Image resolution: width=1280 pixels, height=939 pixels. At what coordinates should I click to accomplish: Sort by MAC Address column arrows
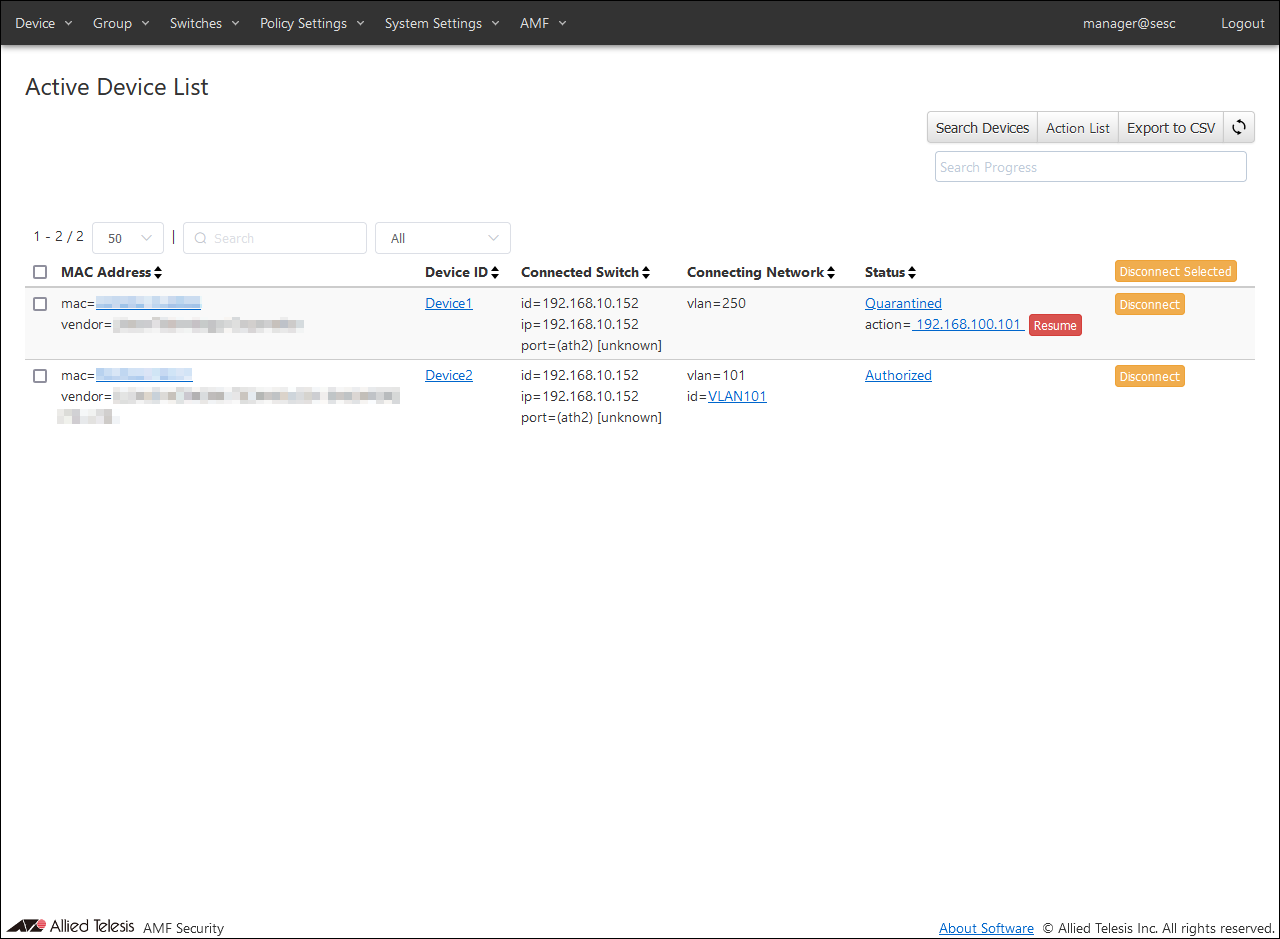[x=158, y=273]
